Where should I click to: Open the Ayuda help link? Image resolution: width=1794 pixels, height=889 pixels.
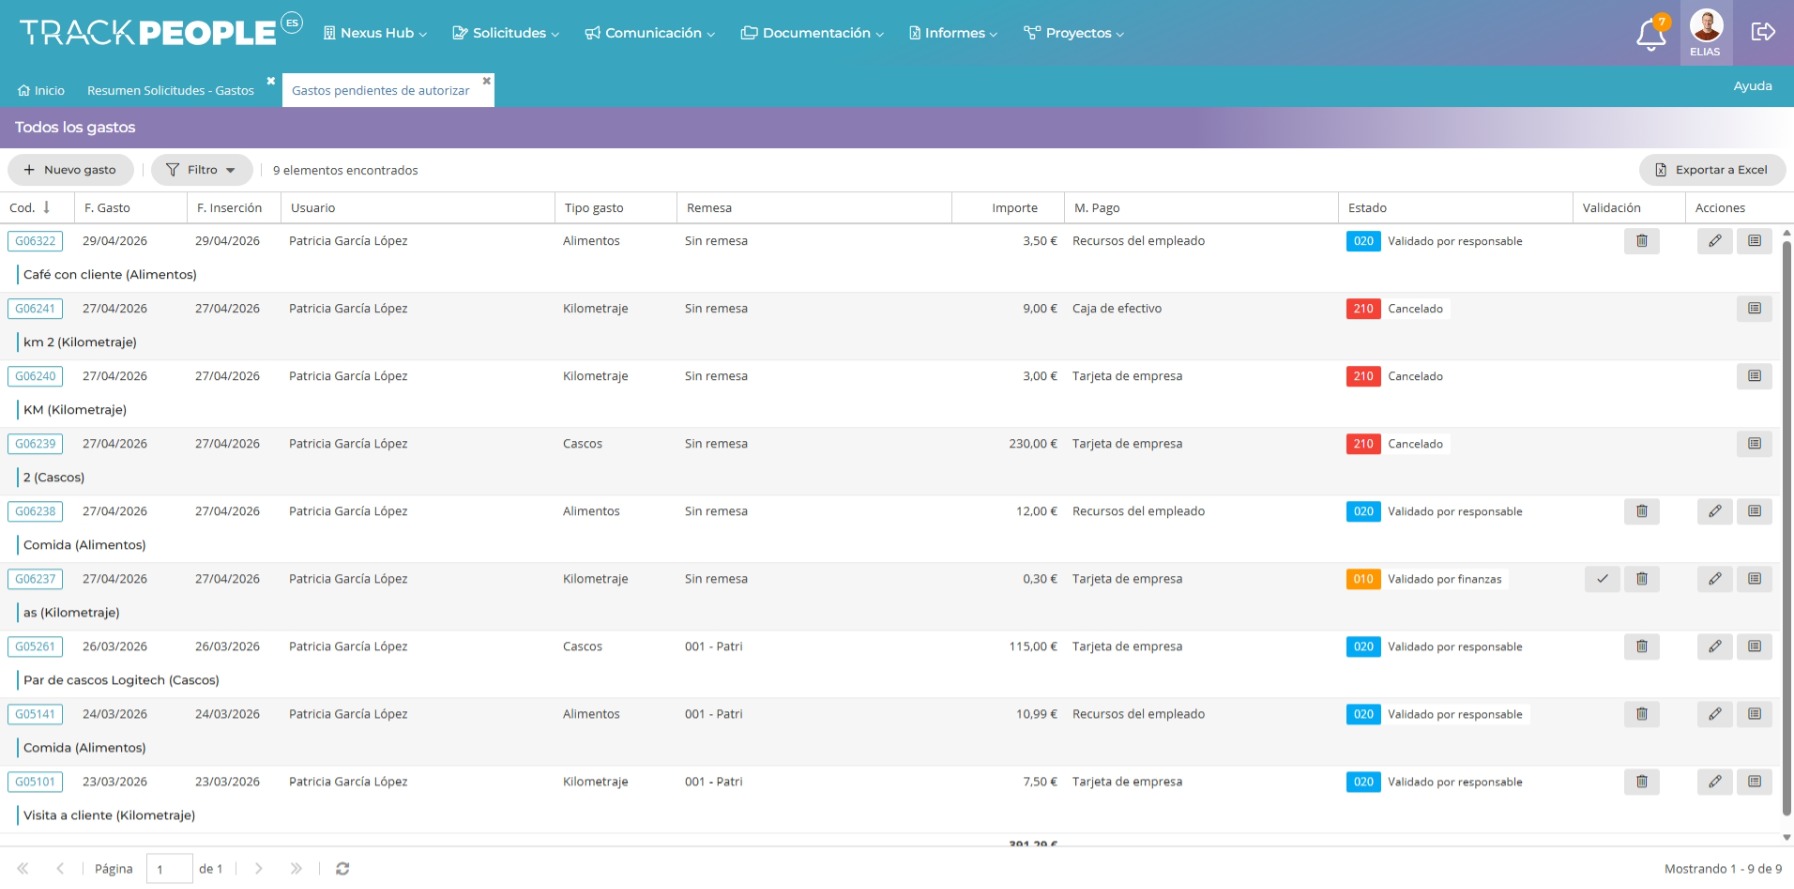(1752, 86)
